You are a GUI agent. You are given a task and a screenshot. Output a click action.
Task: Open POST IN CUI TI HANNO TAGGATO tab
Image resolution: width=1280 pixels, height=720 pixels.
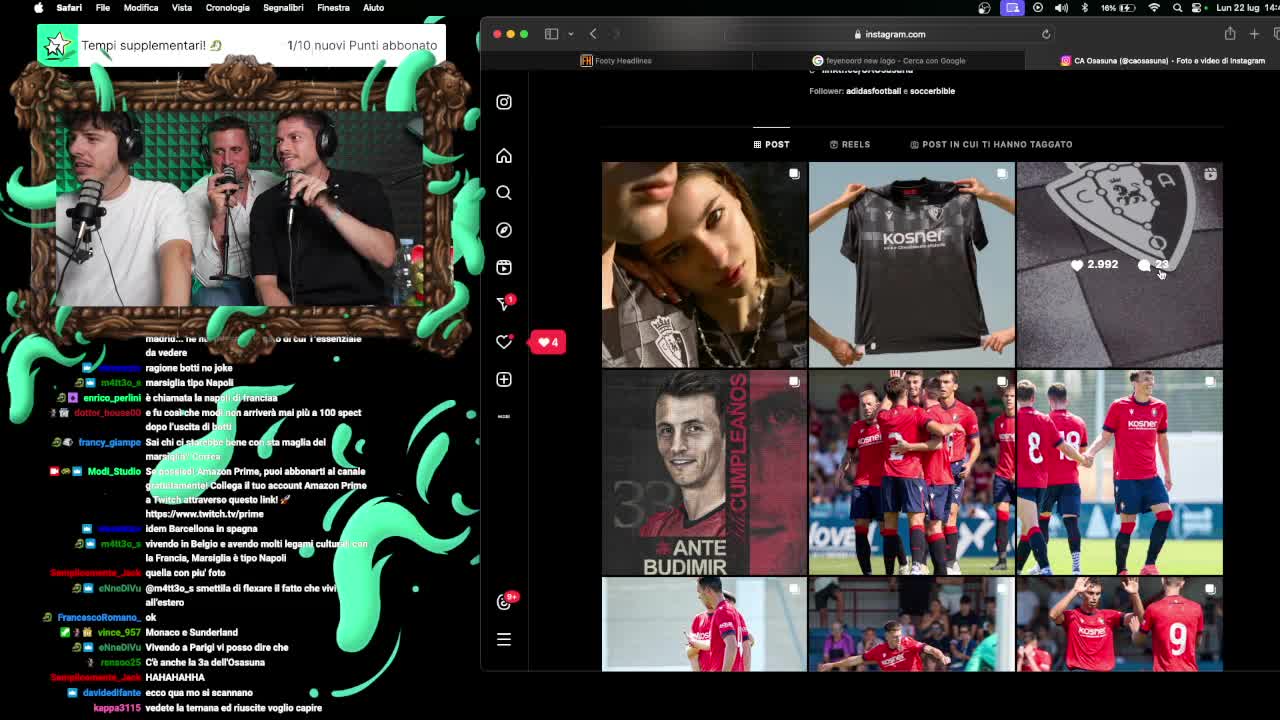click(x=991, y=144)
